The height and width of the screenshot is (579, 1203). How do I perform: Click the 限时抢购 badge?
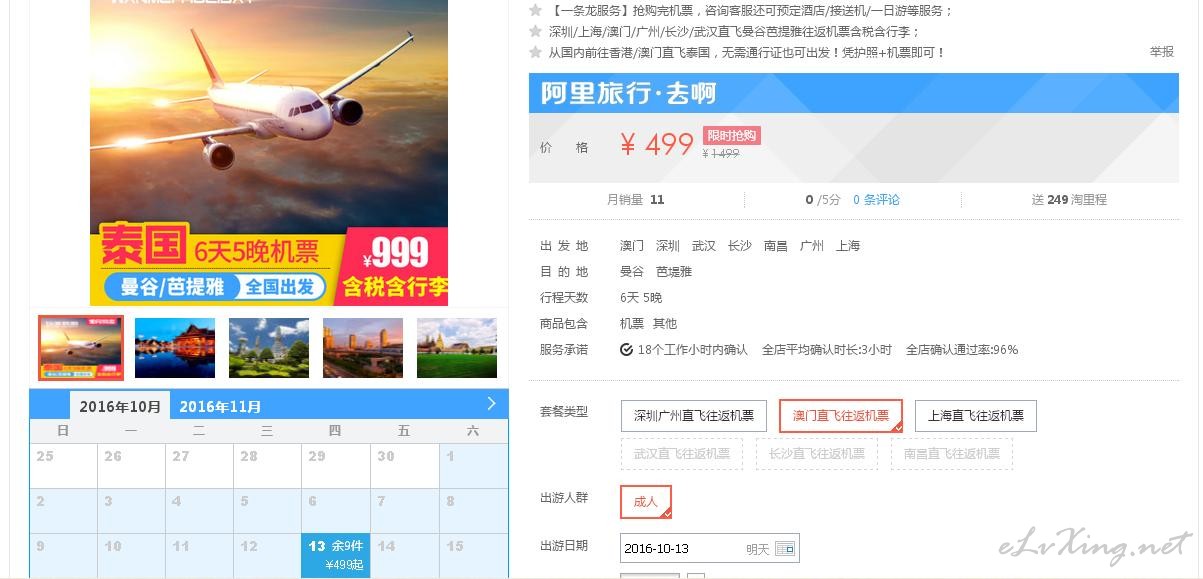(x=732, y=136)
